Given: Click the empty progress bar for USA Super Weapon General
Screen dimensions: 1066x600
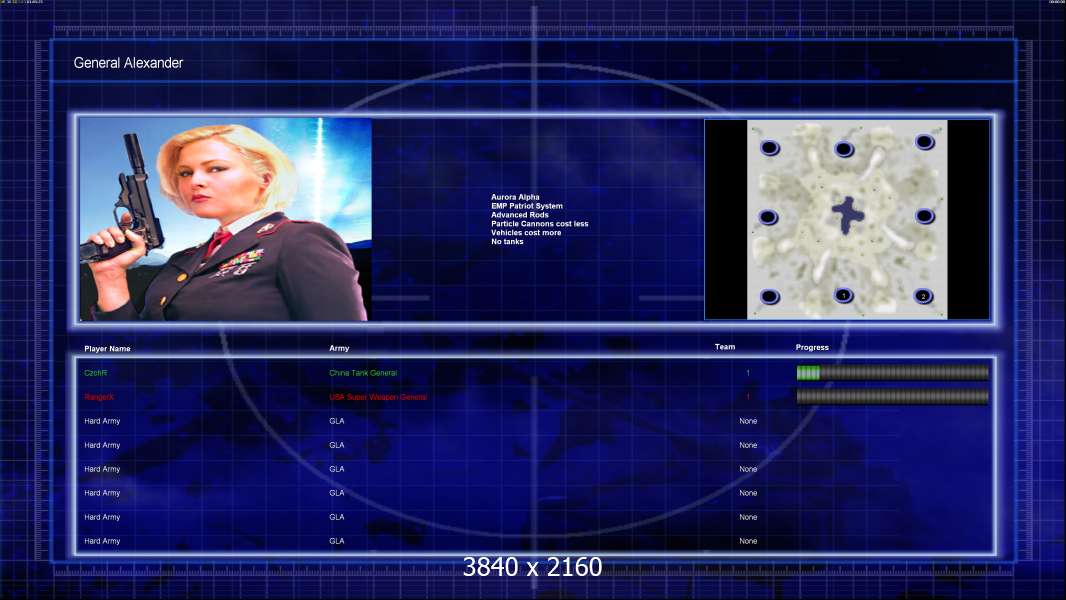Looking at the screenshot, I should click(893, 397).
